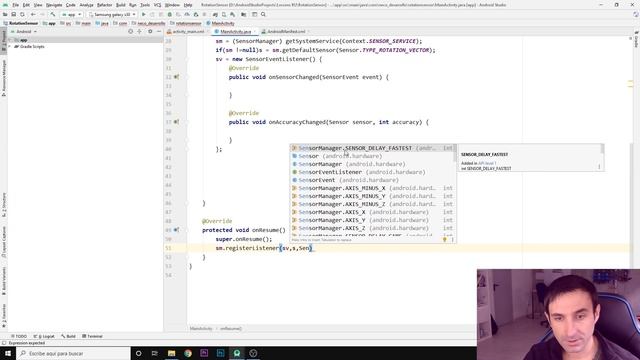The image size is (640, 360).
Task: Click the Project panel scroll-from-source target icon
Action: (x=131, y=31)
